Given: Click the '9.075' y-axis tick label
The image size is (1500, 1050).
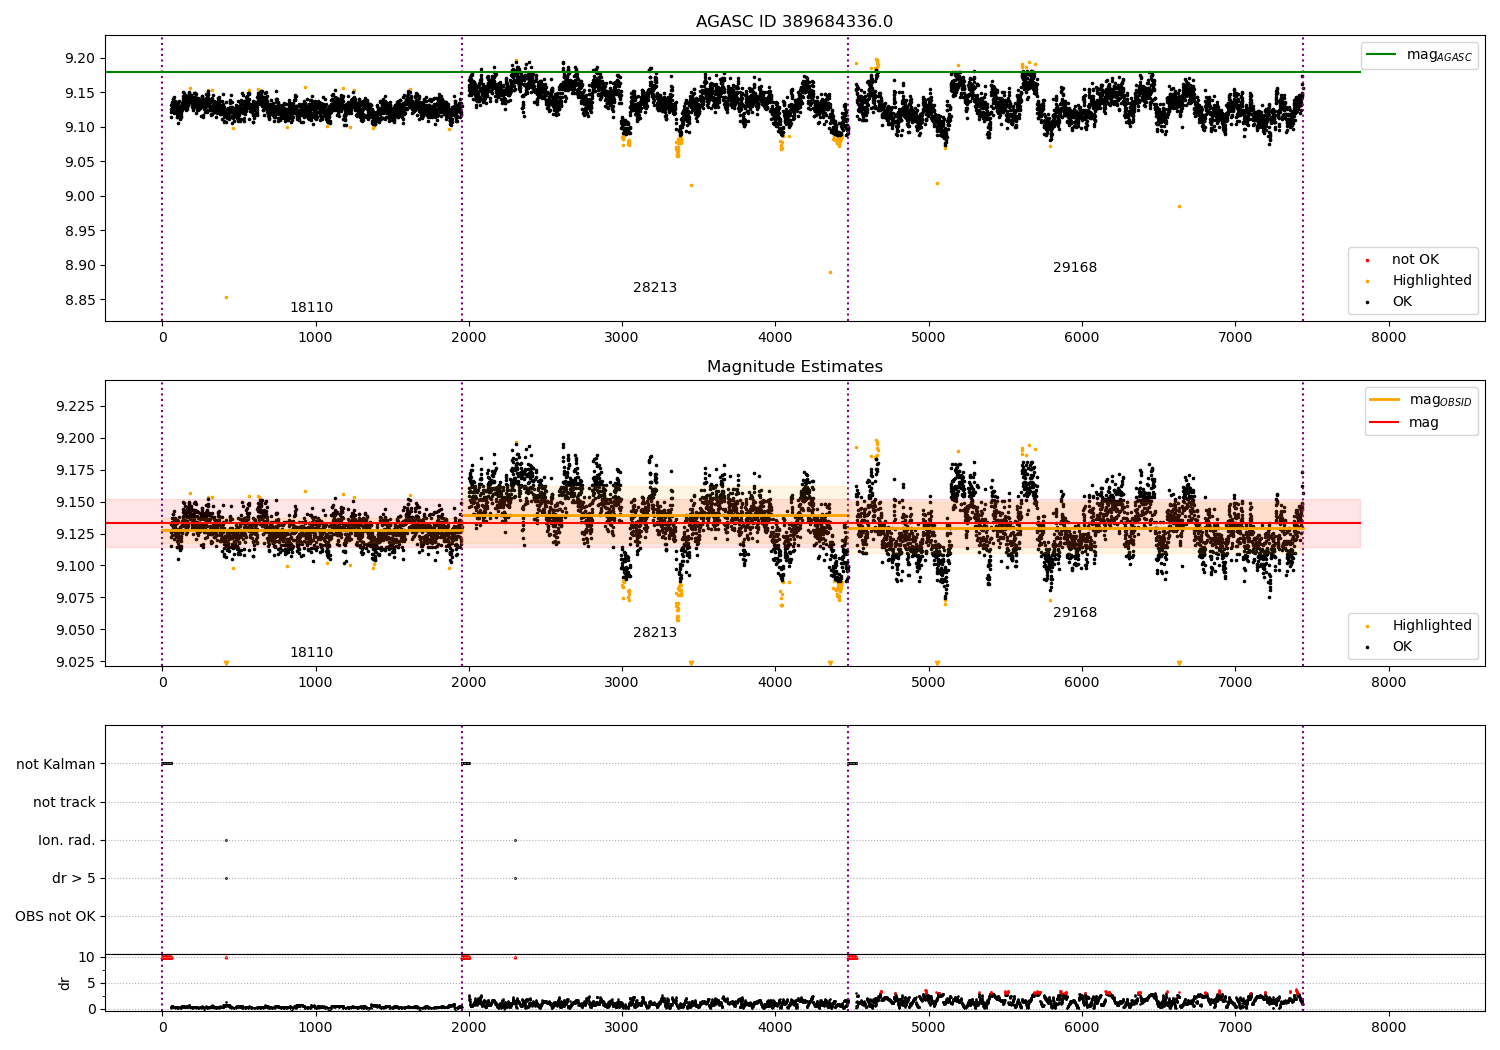Looking at the screenshot, I should 76,598.
